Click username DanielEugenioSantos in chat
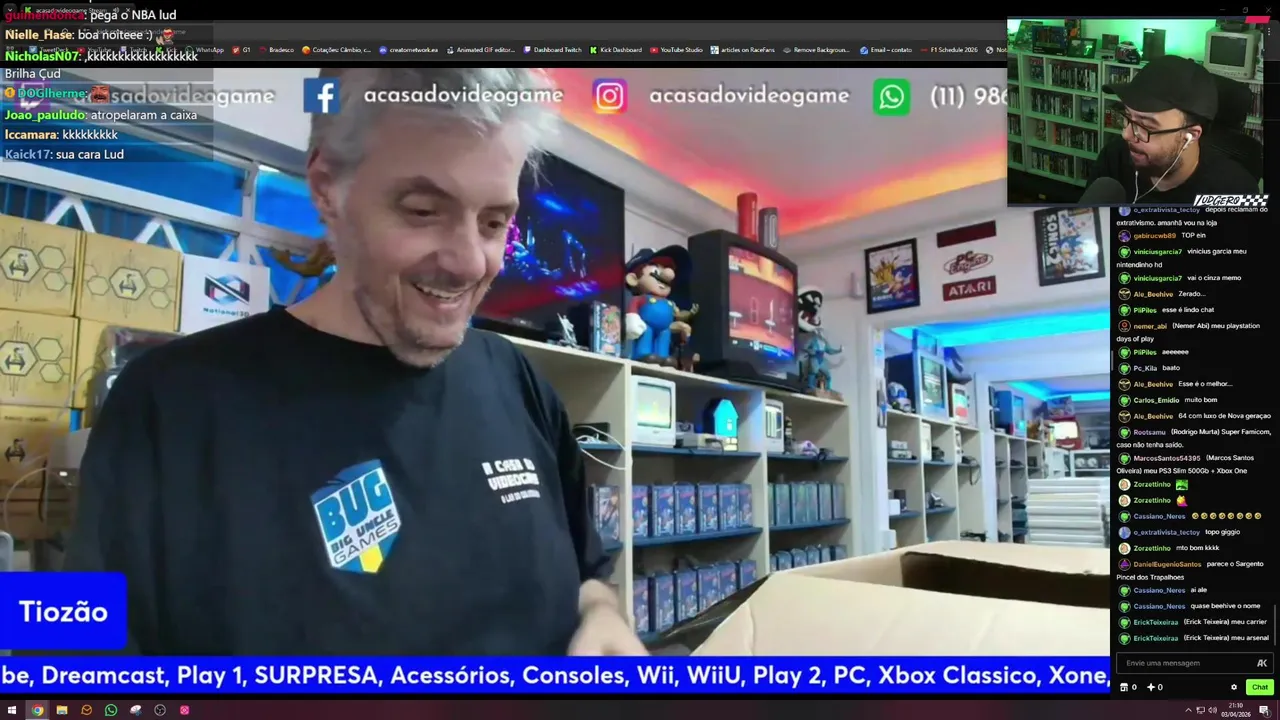The image size is (1280, 720). coord(1167,564)
